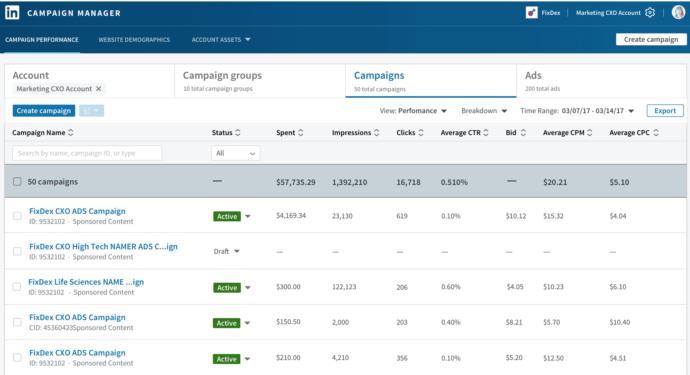The height and width of the screenshot is (375, 690).
Task: Click Marketing CXO Account in header
Action: 608,13
